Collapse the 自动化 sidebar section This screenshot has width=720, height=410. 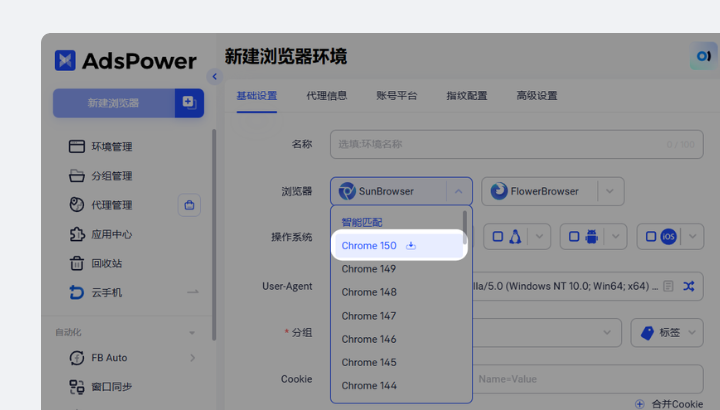click(192, 332)
